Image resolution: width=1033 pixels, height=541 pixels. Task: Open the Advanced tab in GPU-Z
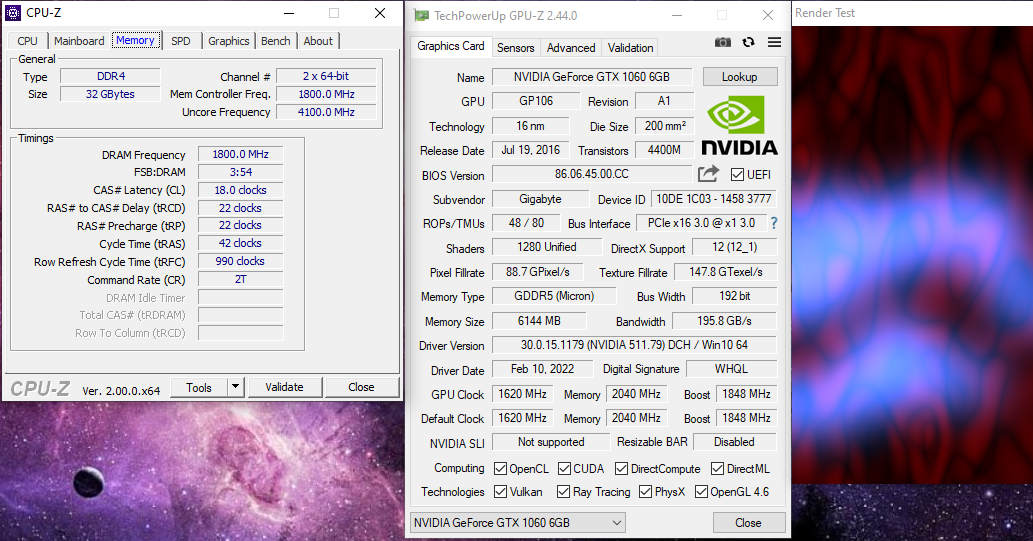(x=571, y=47)
